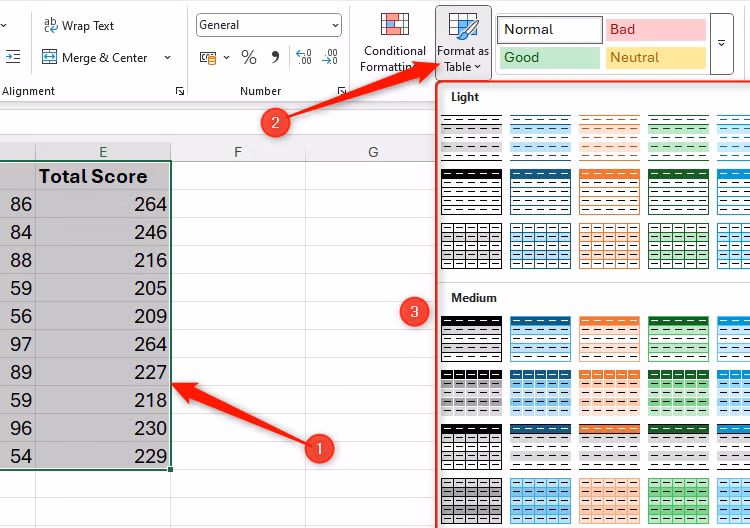
Task: Apply percent style icon
Action: click(249, 58)
